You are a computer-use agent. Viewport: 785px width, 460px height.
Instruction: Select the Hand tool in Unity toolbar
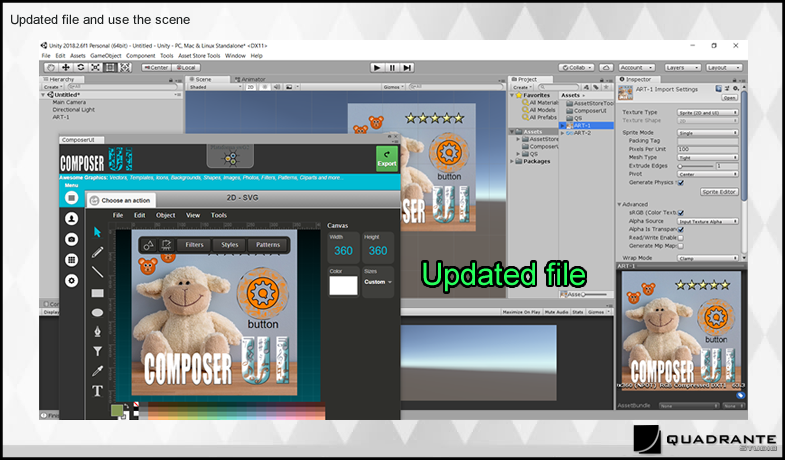tap(51, 68)
